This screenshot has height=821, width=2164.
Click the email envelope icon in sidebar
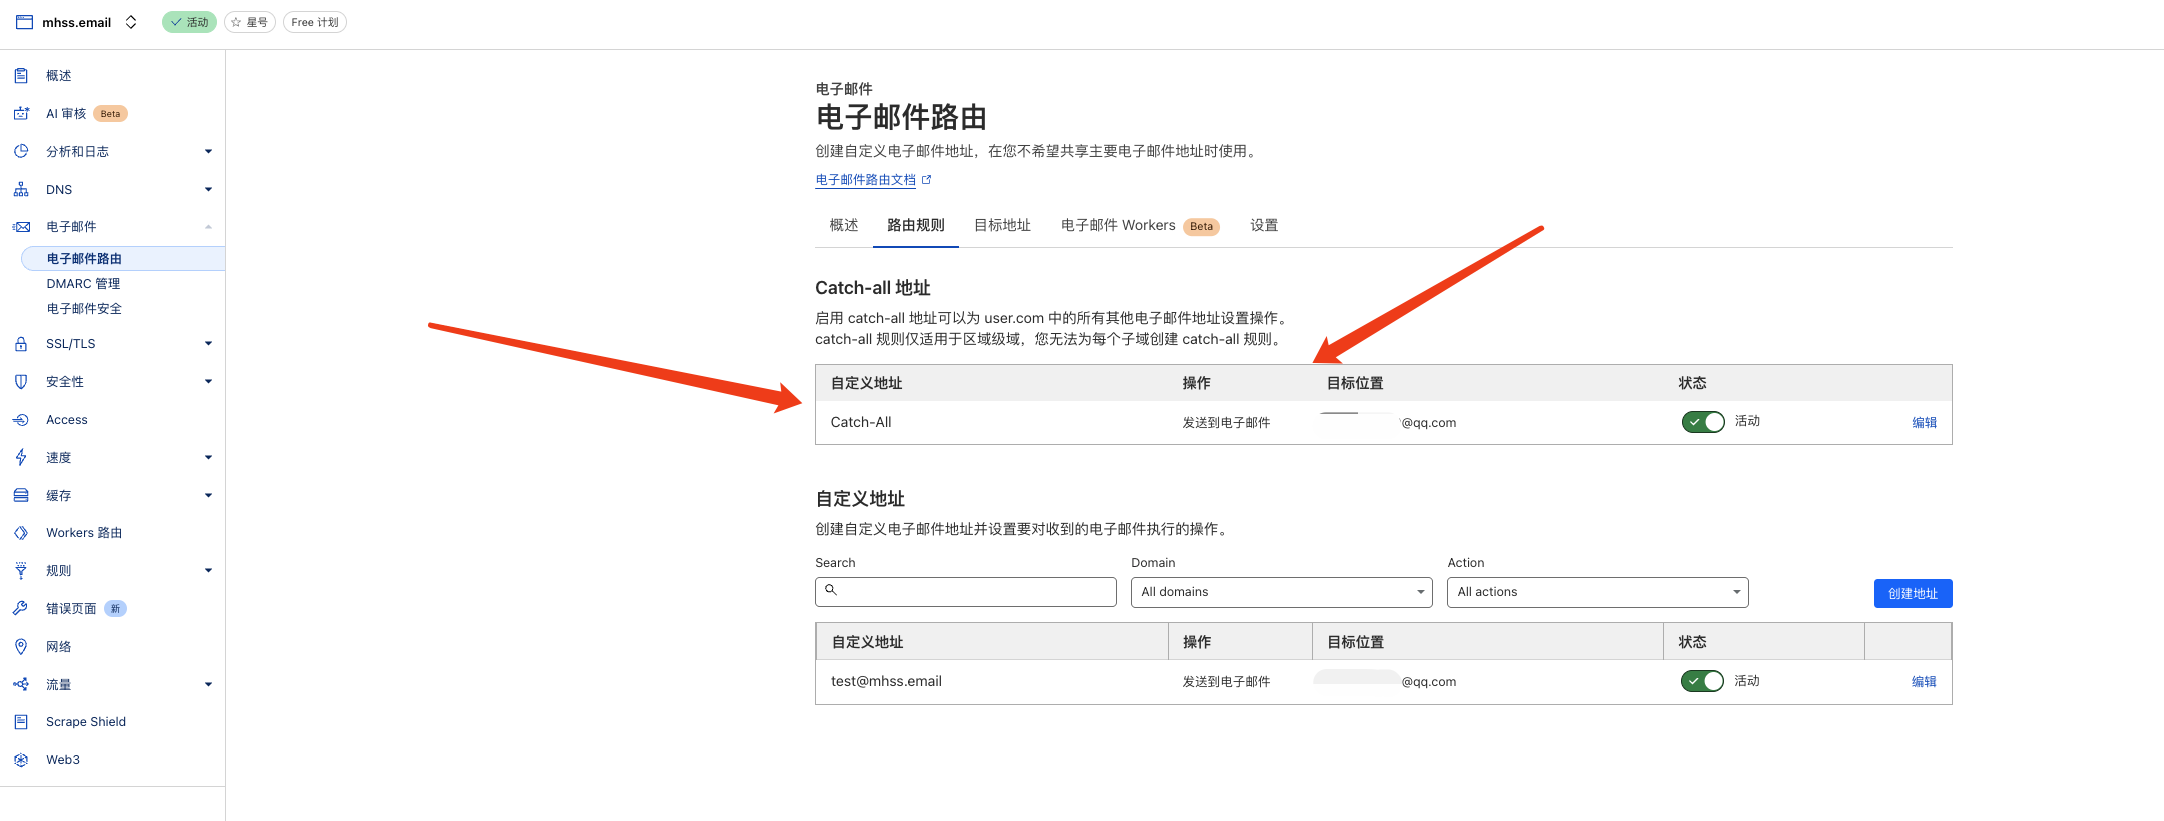tap(21, 227)
